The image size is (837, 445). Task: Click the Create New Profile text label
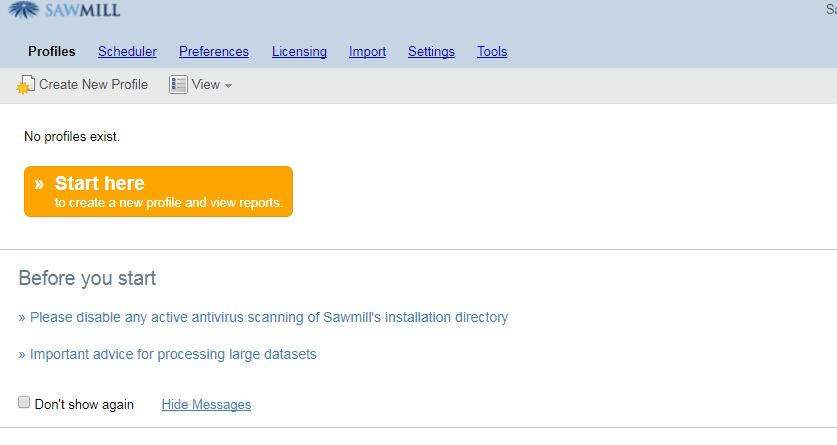tap(93, 84)
